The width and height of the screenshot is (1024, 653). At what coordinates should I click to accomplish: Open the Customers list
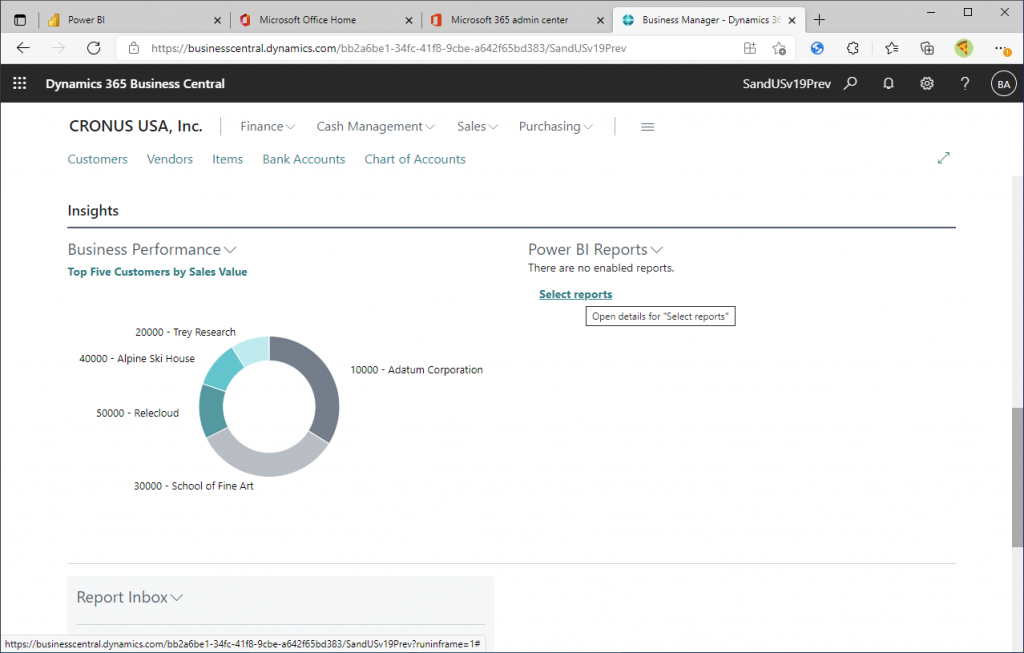98,159
